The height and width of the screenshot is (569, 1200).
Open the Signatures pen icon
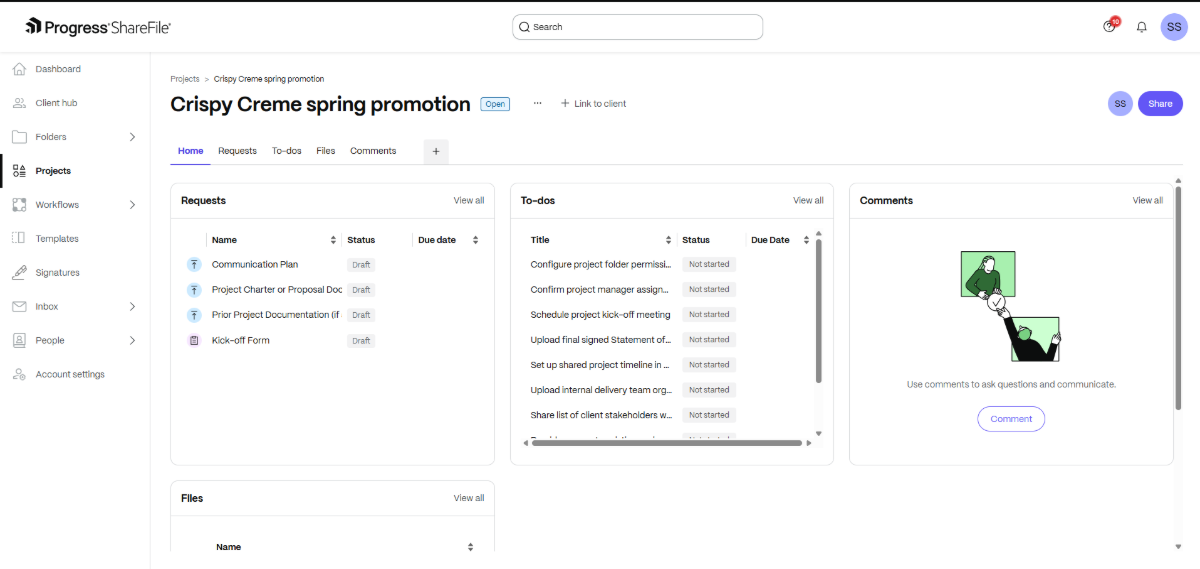click(19, 273)
